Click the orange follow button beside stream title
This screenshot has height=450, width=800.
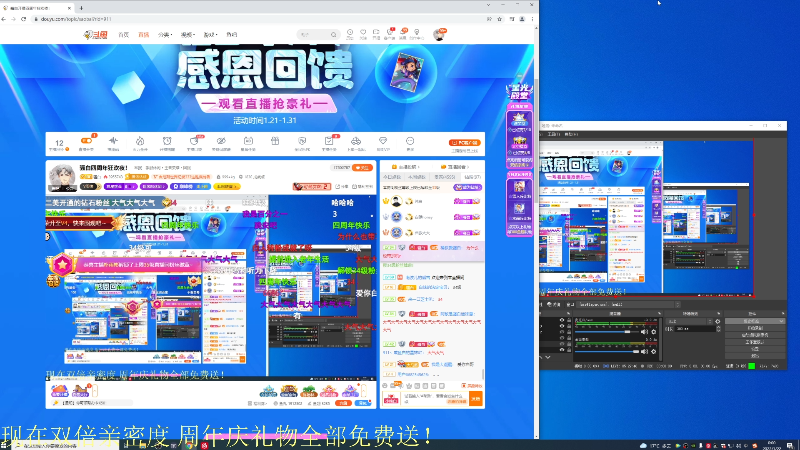tap(363, 168)
